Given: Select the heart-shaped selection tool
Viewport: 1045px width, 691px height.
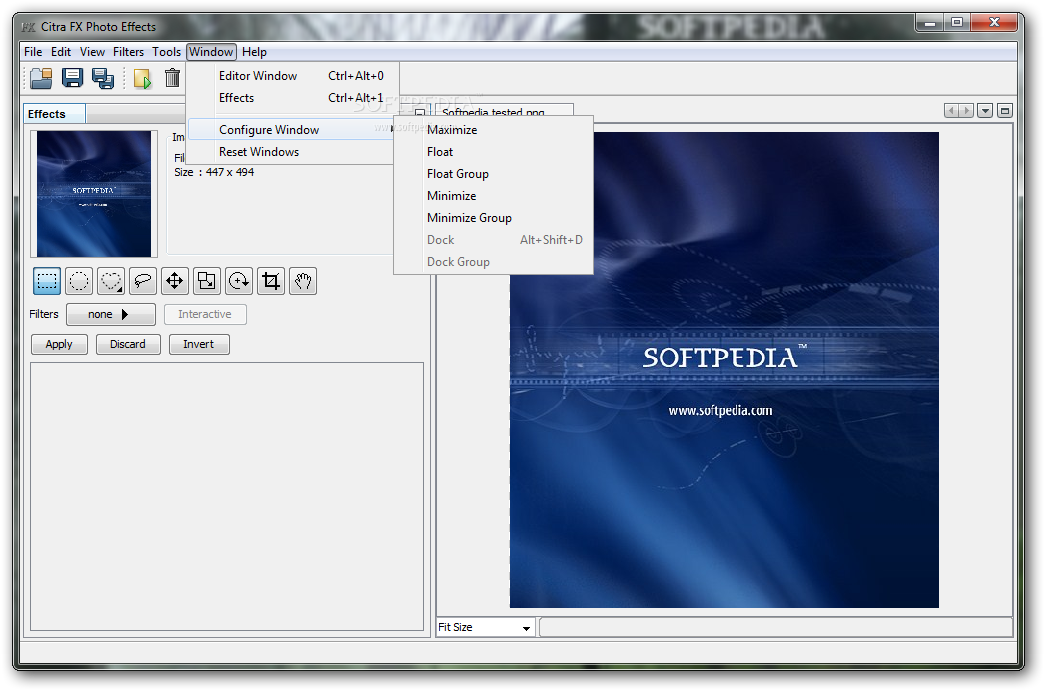Looking at the screenshot, I should point(111,281).
